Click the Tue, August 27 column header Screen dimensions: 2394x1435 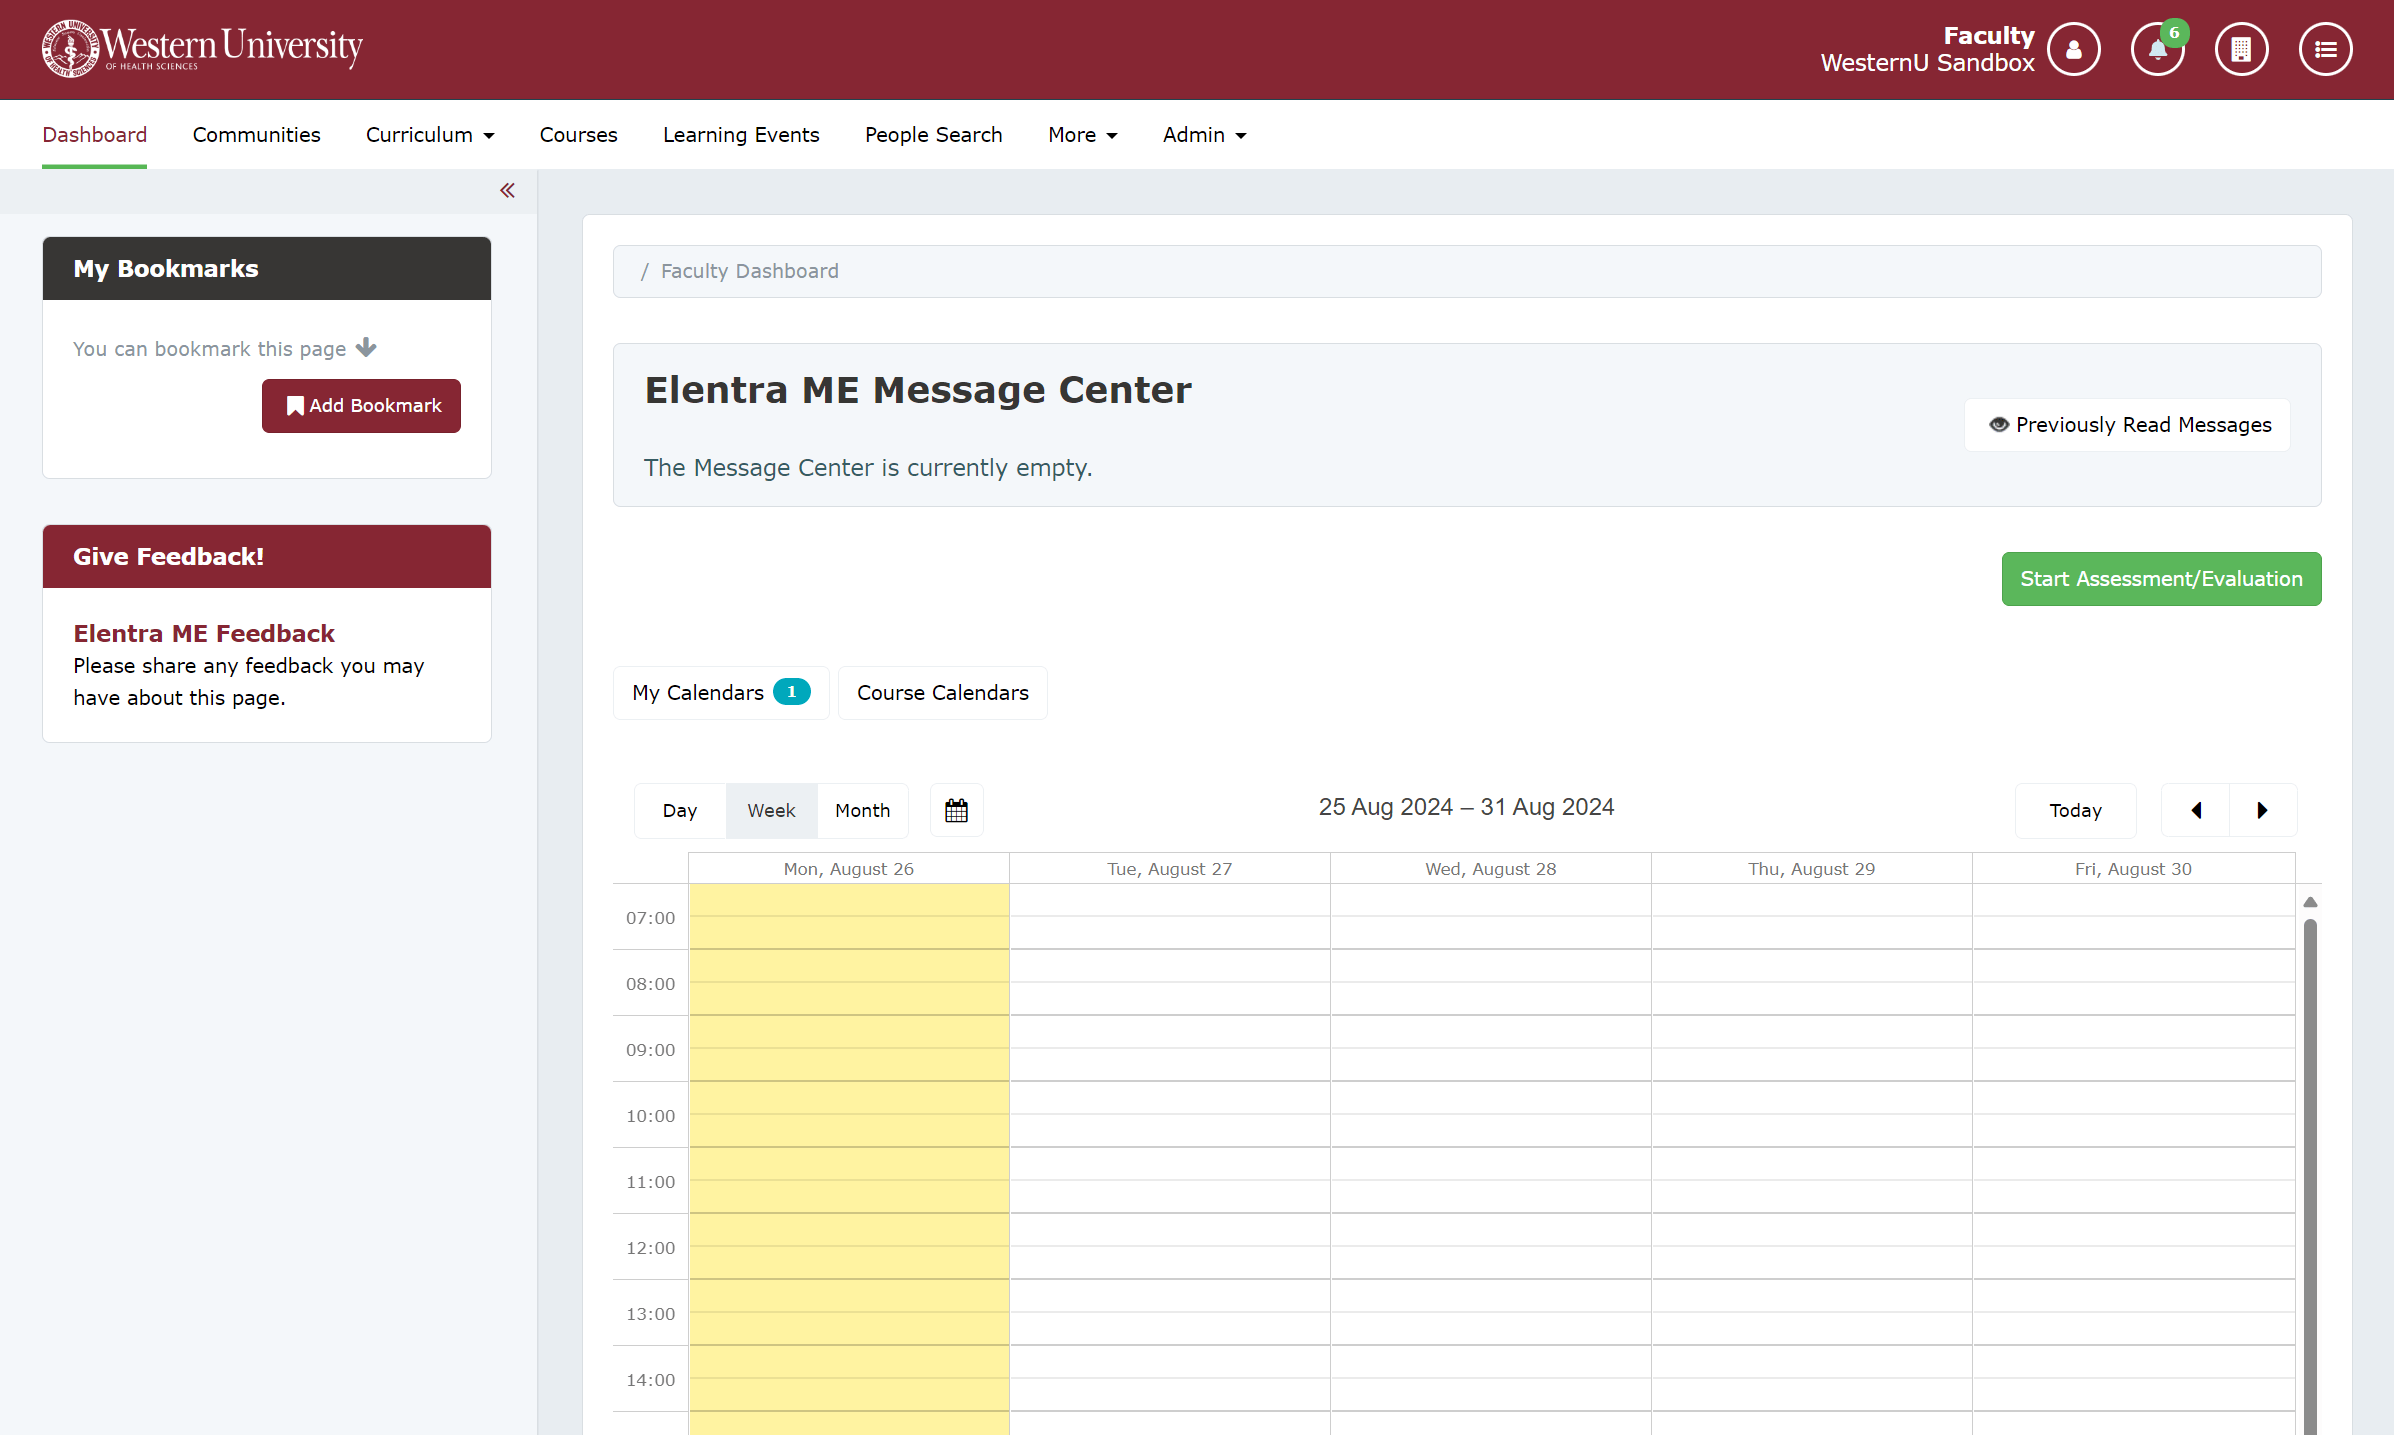tap(1169, 869)
